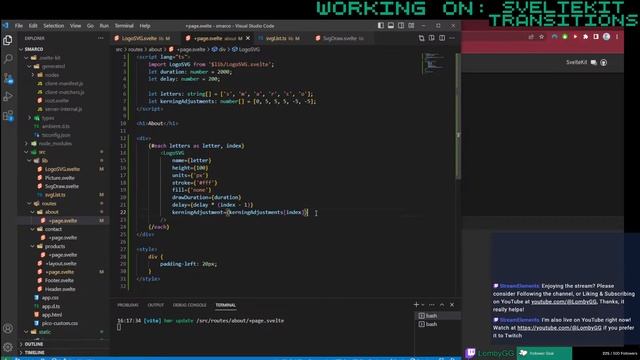Open customize layout icon in title bar
This screenshot has height=360, width=640.
(411, 25)
